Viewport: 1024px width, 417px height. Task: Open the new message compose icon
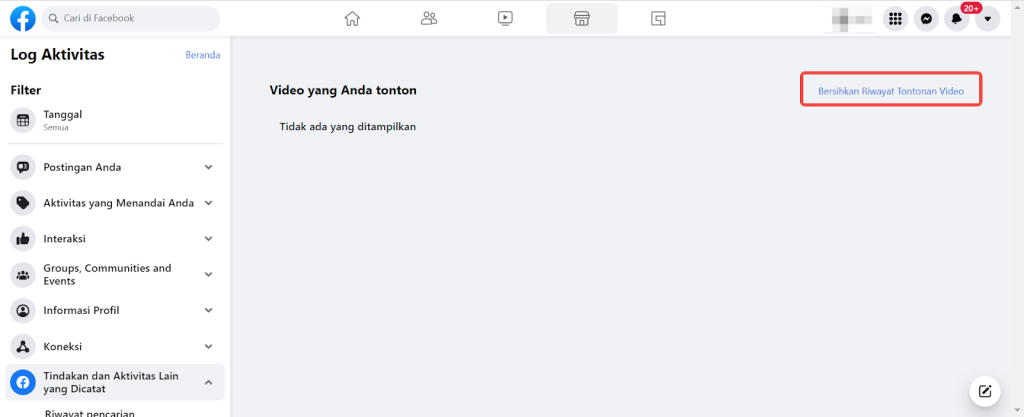[x=985, y=392]
